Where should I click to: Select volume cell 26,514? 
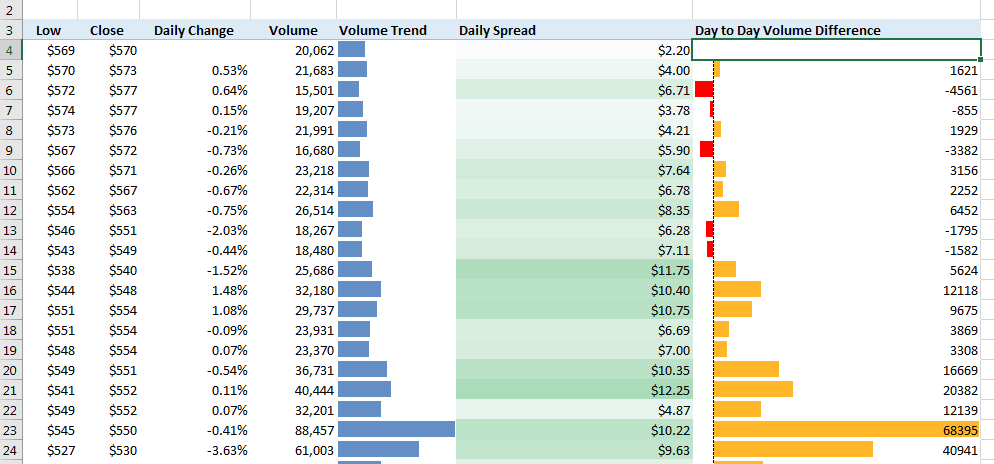pyautogui.click(x=294, y=210)
